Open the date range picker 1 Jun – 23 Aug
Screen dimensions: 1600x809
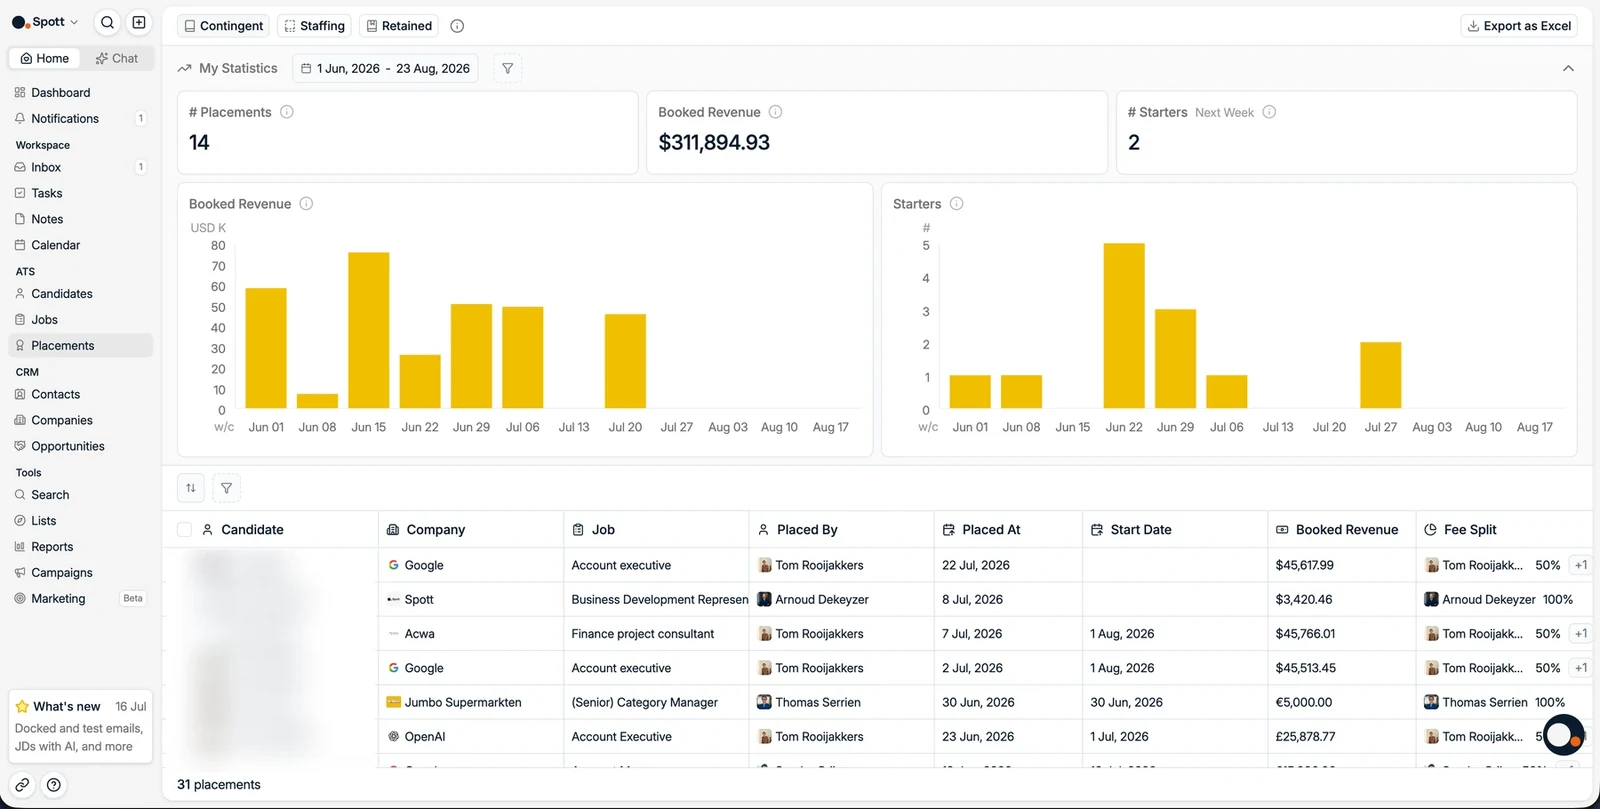coord(385,69)
